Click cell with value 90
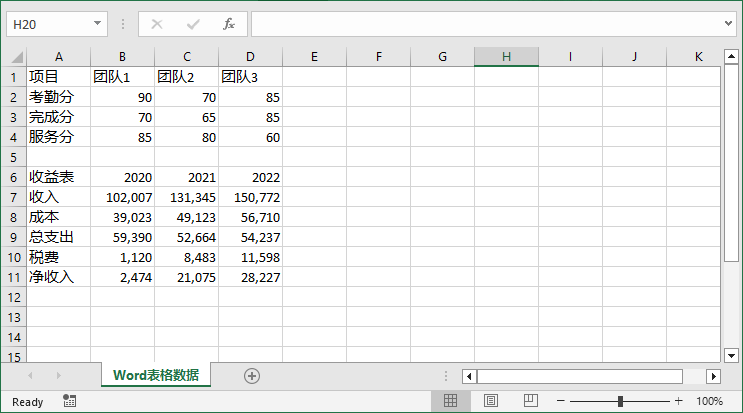The width and height of the screenshot is (743, 413). [122, 97]
